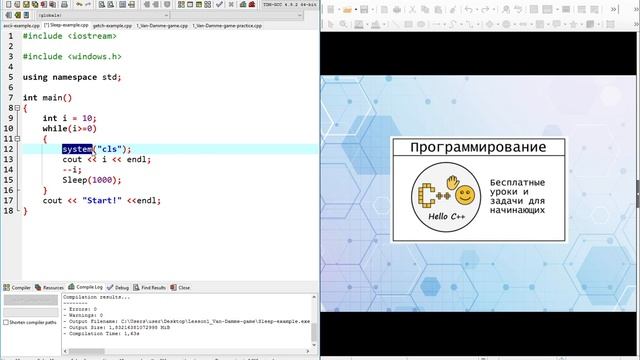Select the Ellipse tool in Impress
Viewport: 640px width, 360px height.
click(420, 24)
